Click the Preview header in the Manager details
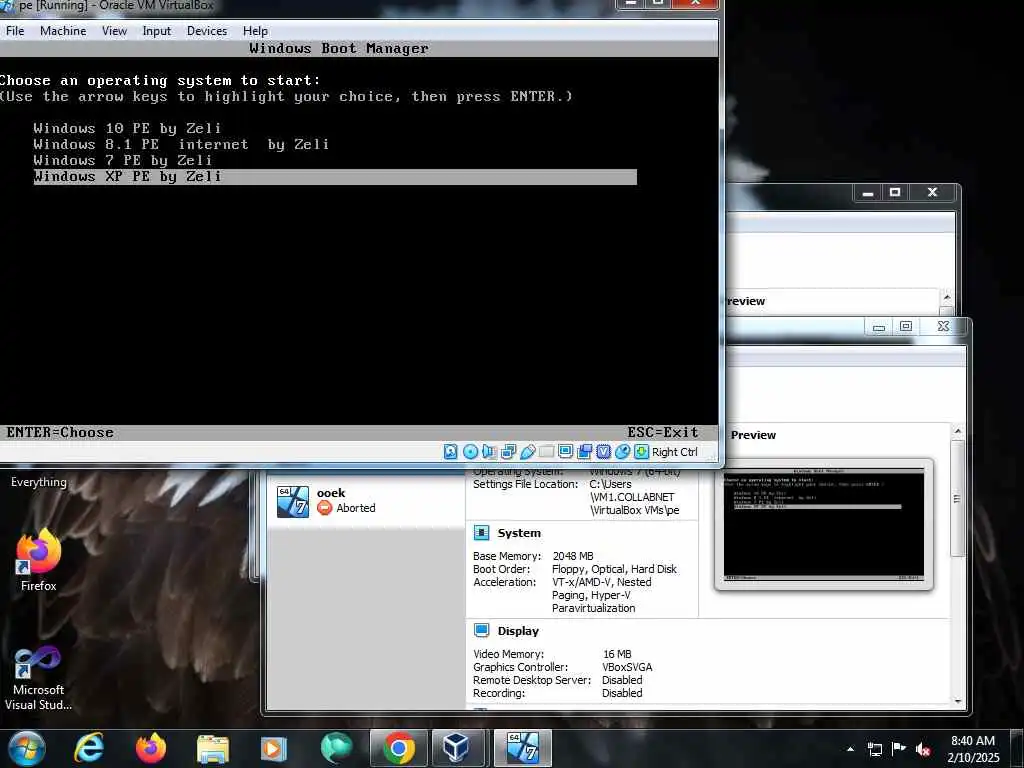 tap(753, 435)
